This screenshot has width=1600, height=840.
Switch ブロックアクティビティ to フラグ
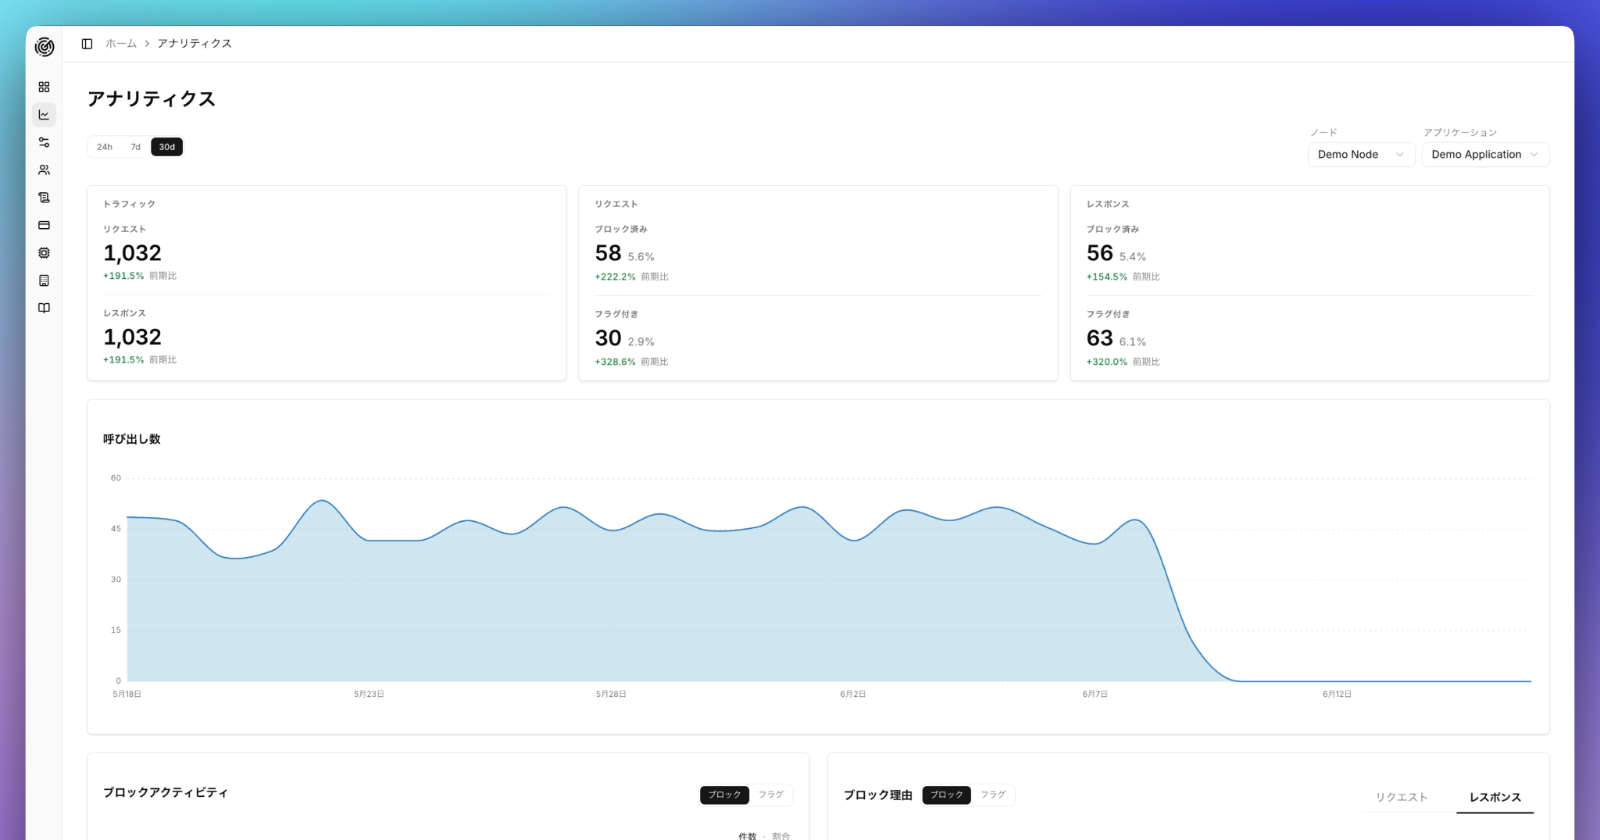click(x=771, y=795)
